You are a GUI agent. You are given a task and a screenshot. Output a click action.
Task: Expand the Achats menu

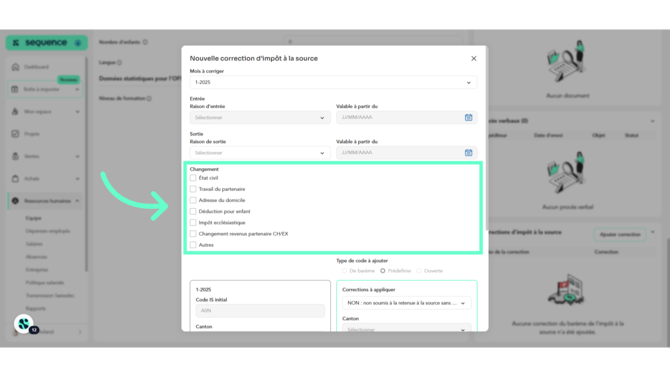(x=77, y=179)
